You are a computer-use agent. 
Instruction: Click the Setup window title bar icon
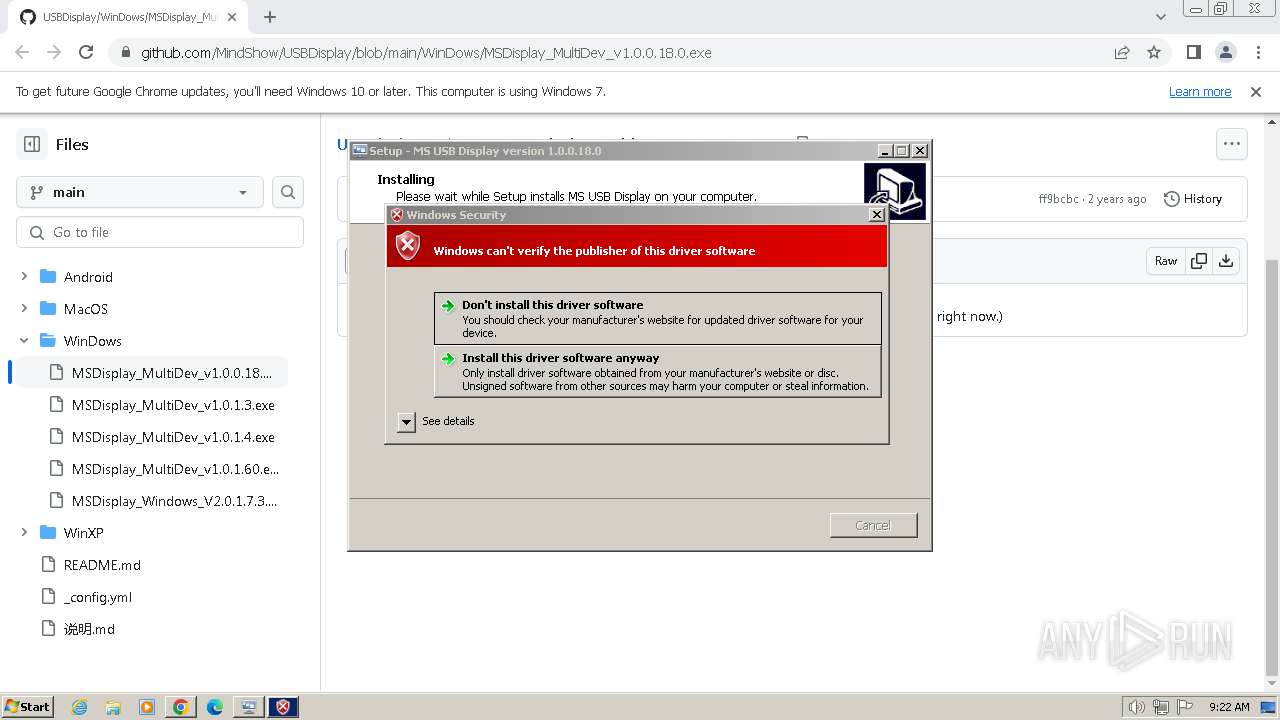click(x=359, y=151)
